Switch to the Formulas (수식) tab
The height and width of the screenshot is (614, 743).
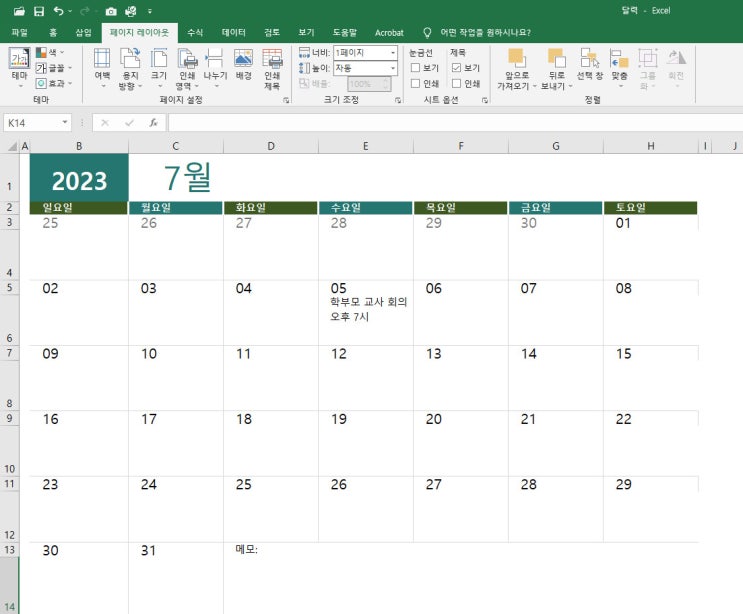coord(195,32)
